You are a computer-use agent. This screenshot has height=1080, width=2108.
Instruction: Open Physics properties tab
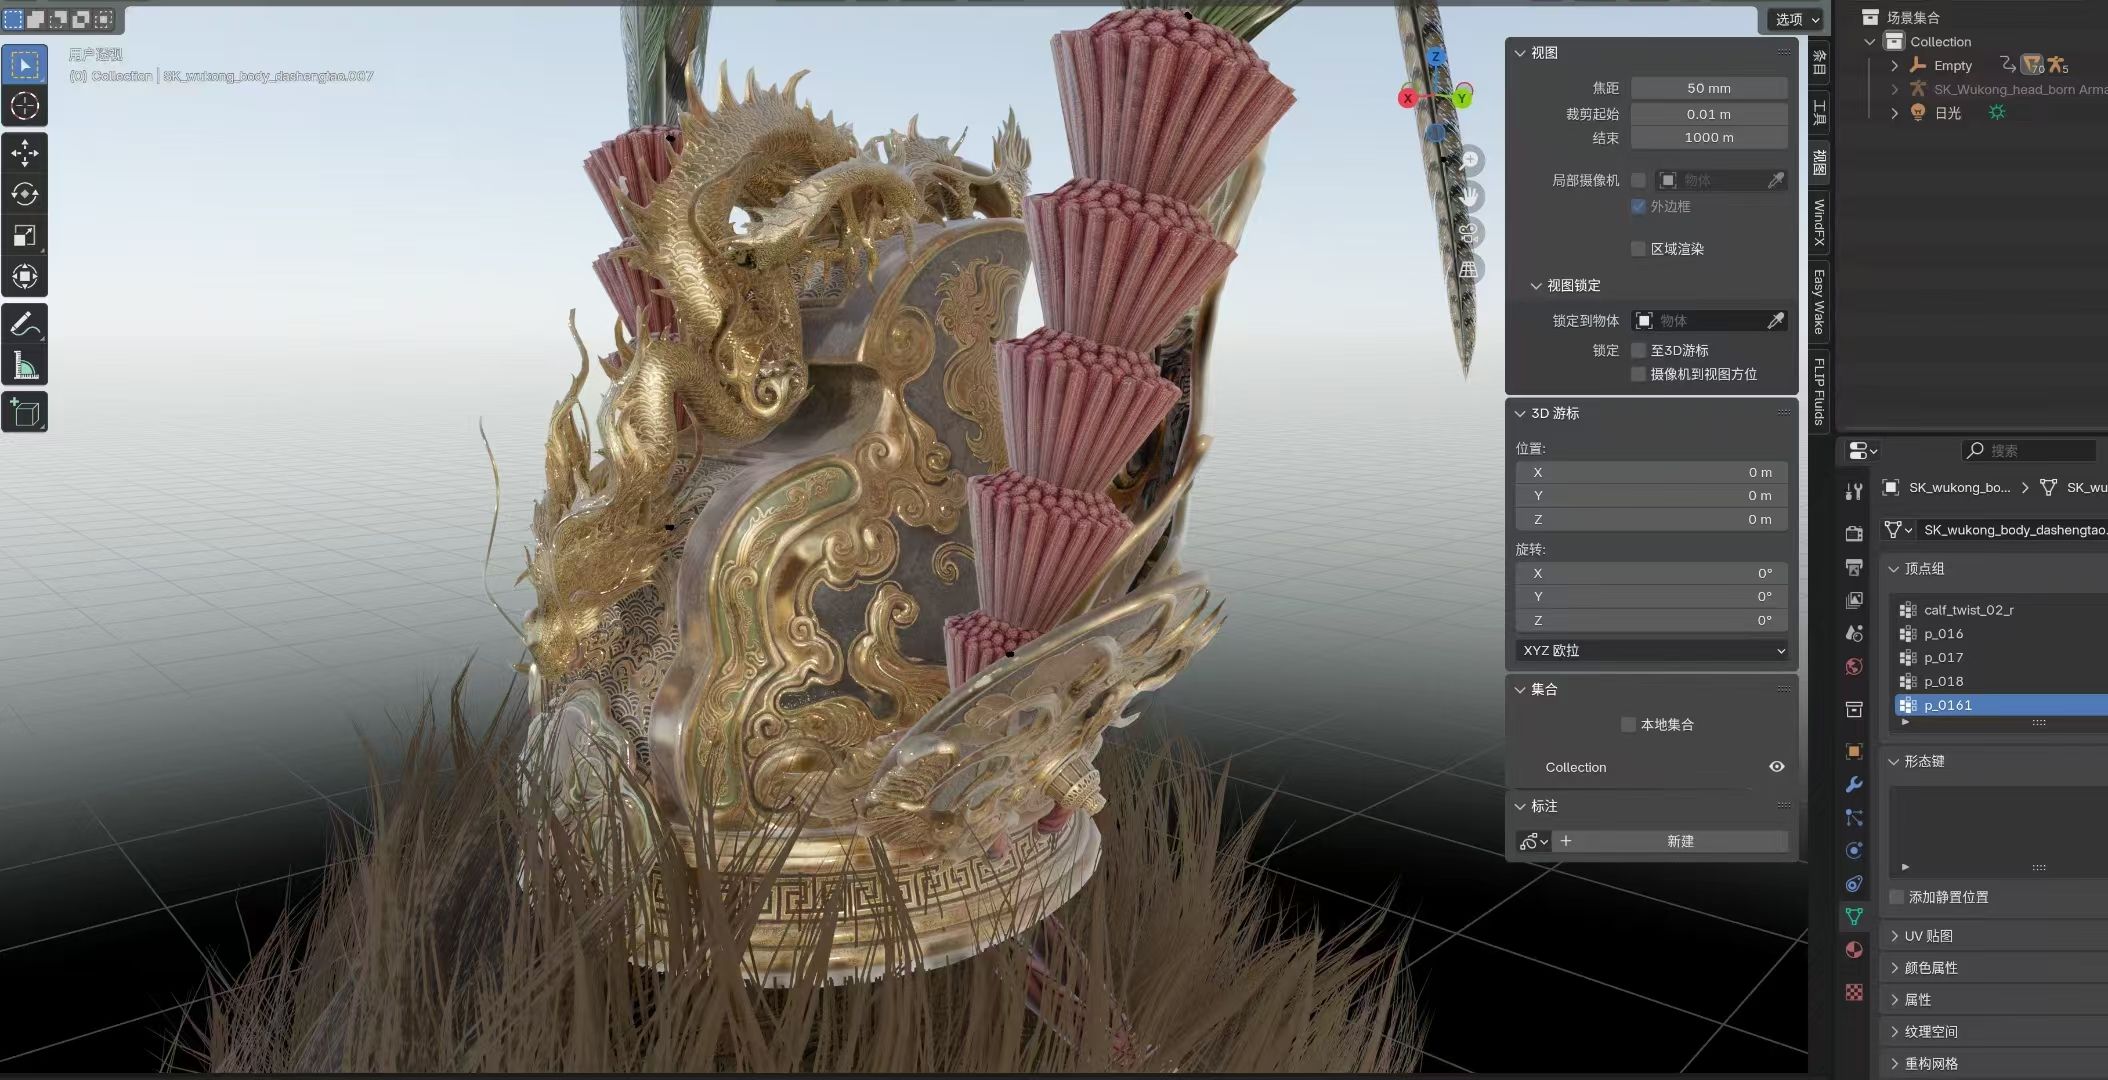[x=1854, y=850]
